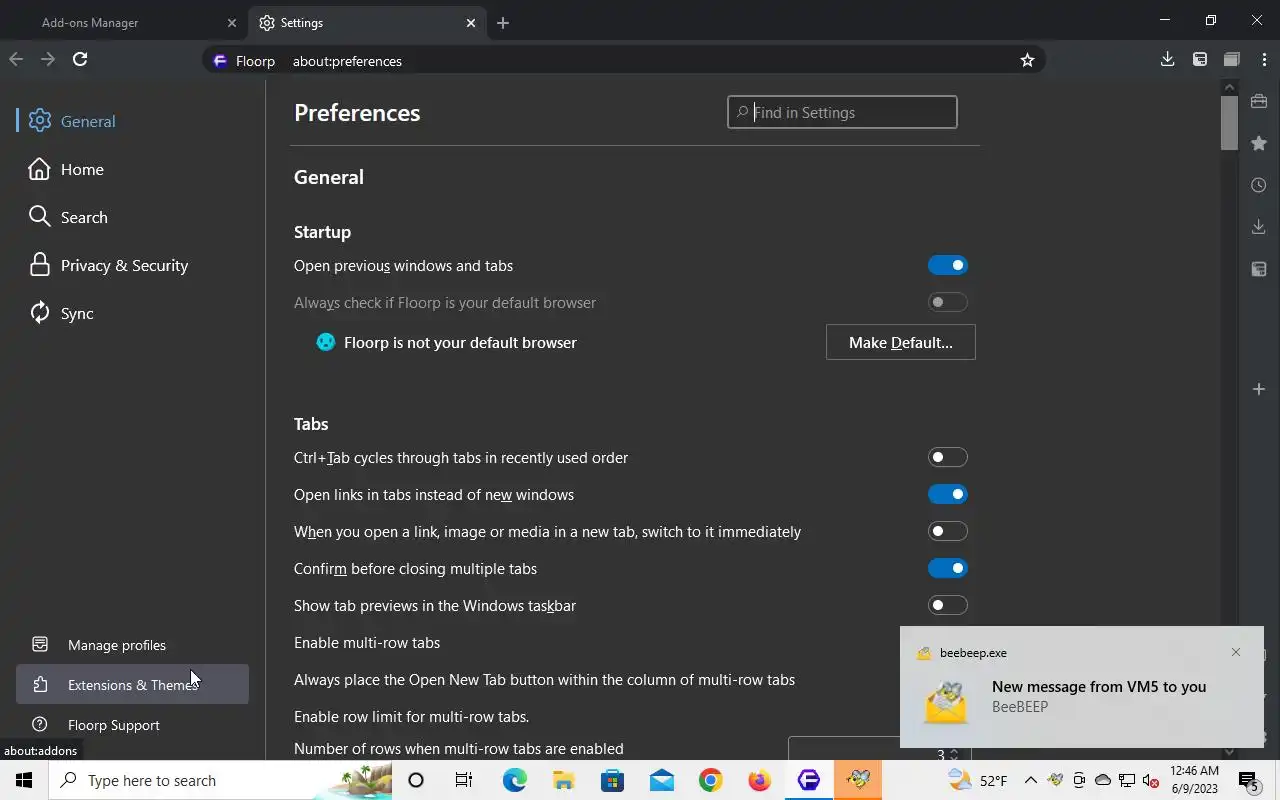
Task: Open downloads panel in right sidebar
Action: [x=1259, y=227]
